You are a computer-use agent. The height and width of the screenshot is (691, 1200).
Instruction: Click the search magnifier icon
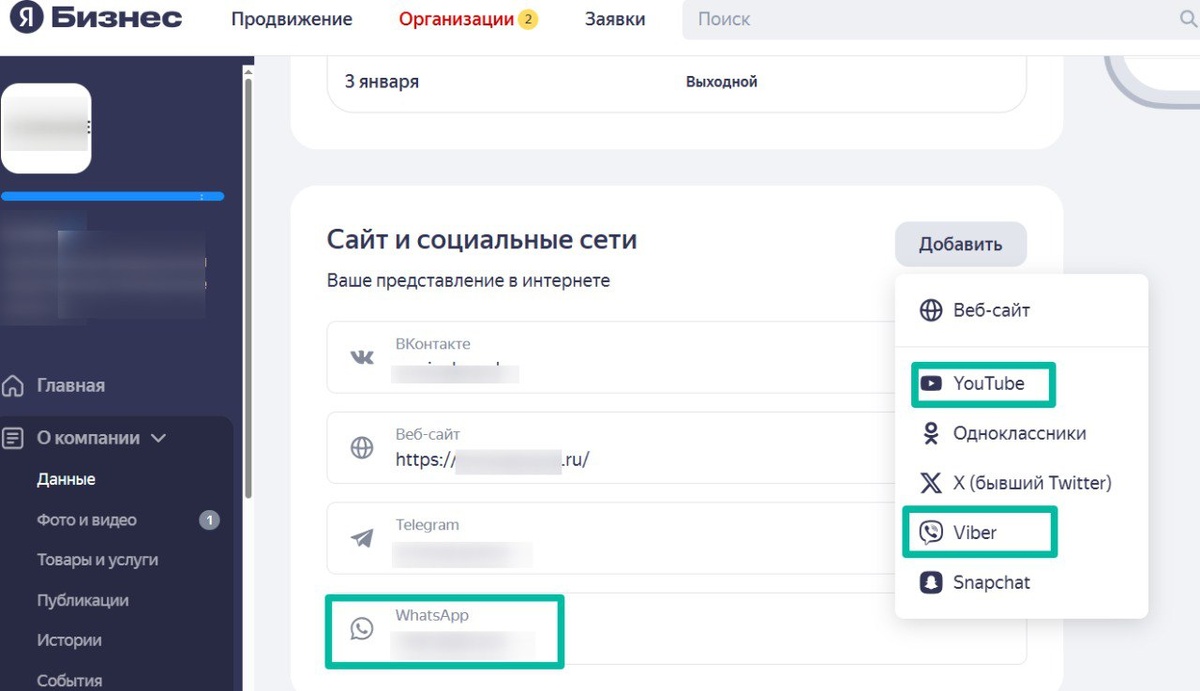(1189, 19)
